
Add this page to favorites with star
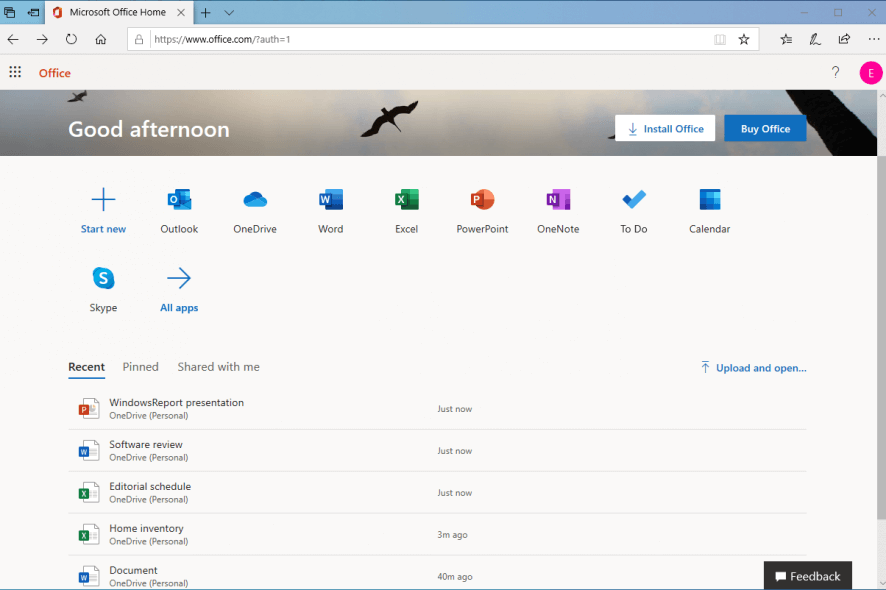744,39
